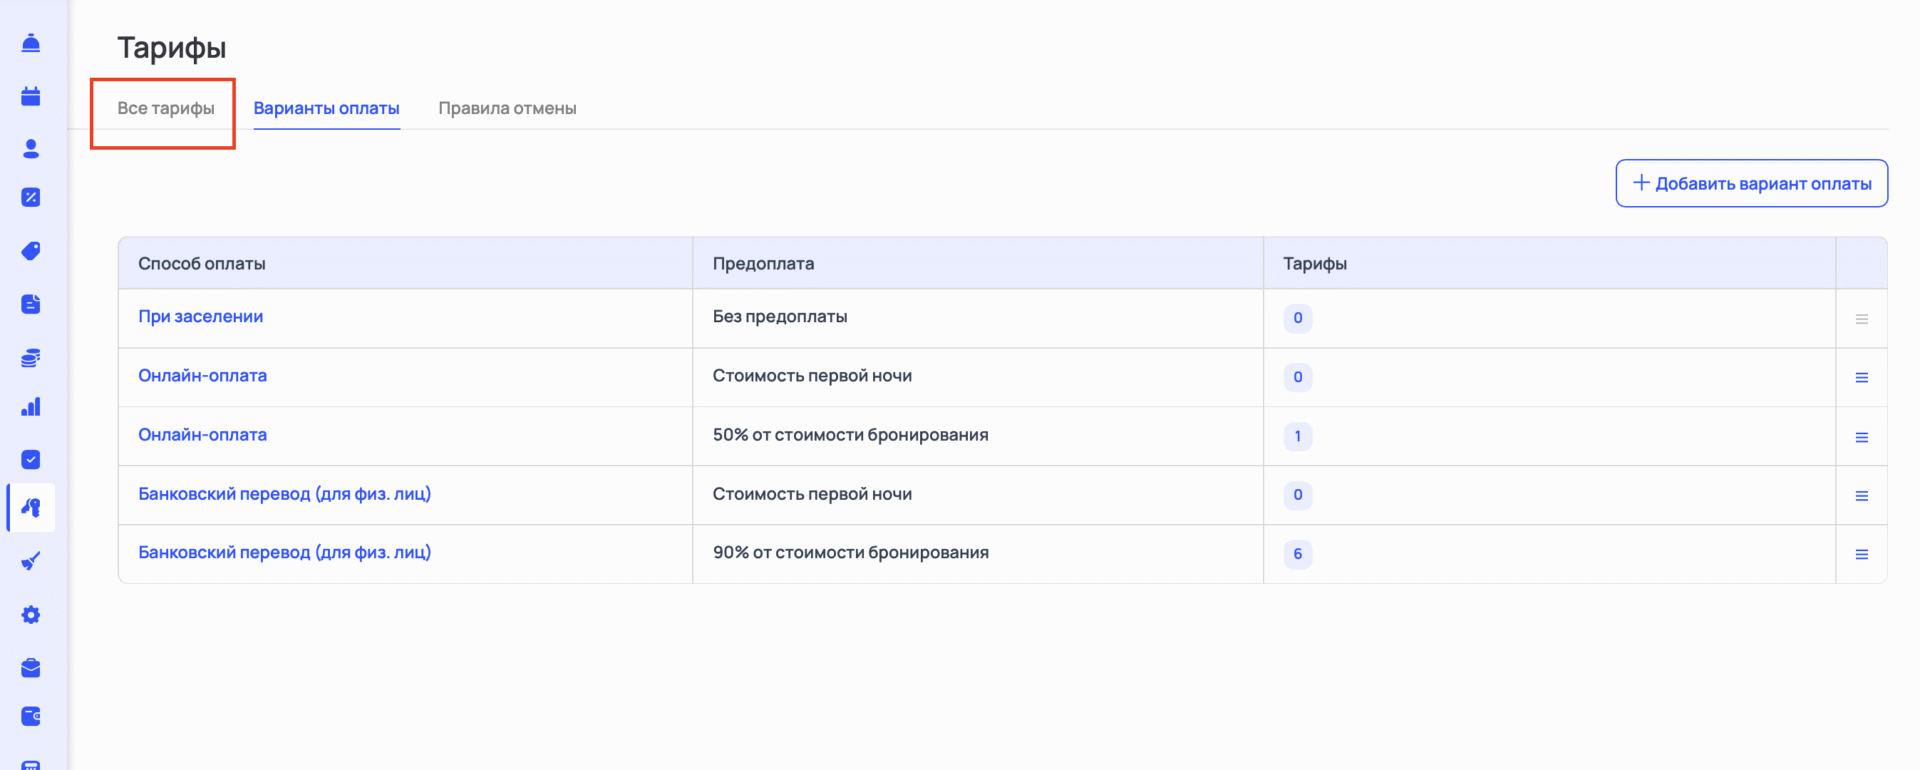Click the wallet icon in sidebar
The image size is (1920, 770).
(31, 716)
